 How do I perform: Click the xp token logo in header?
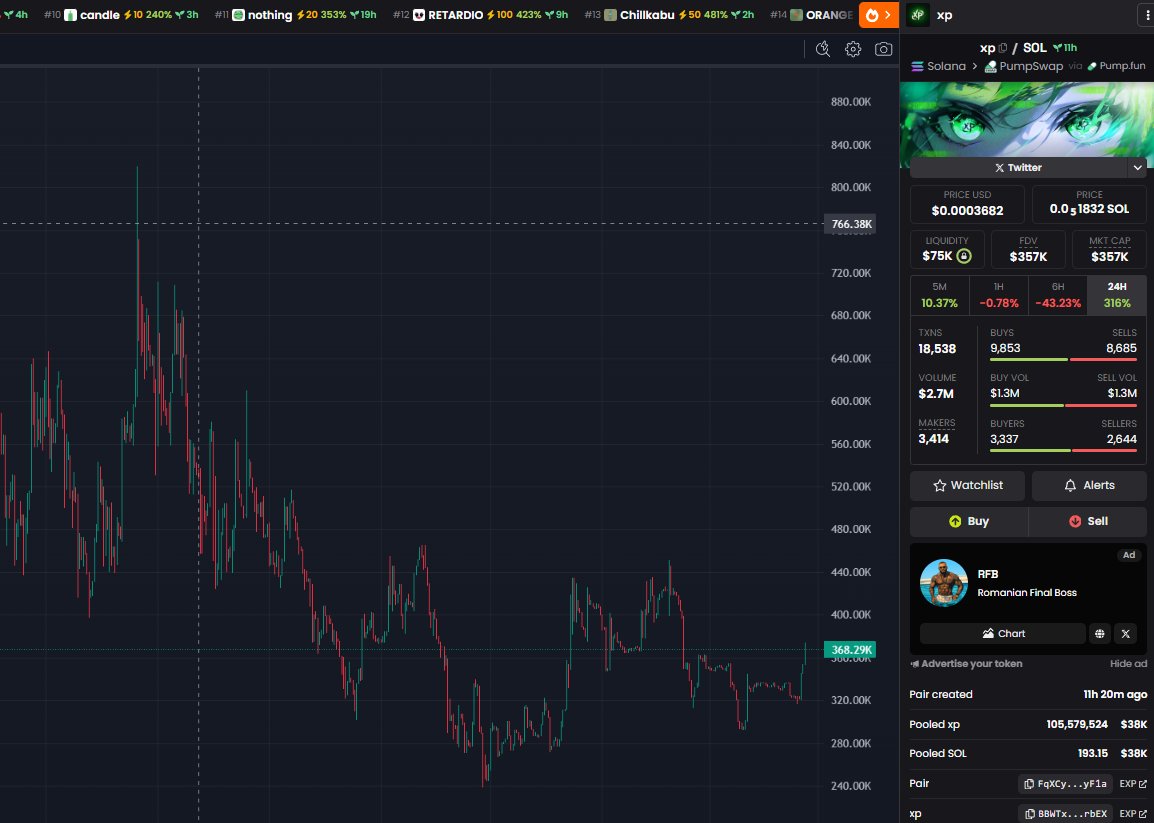[917, 15]
